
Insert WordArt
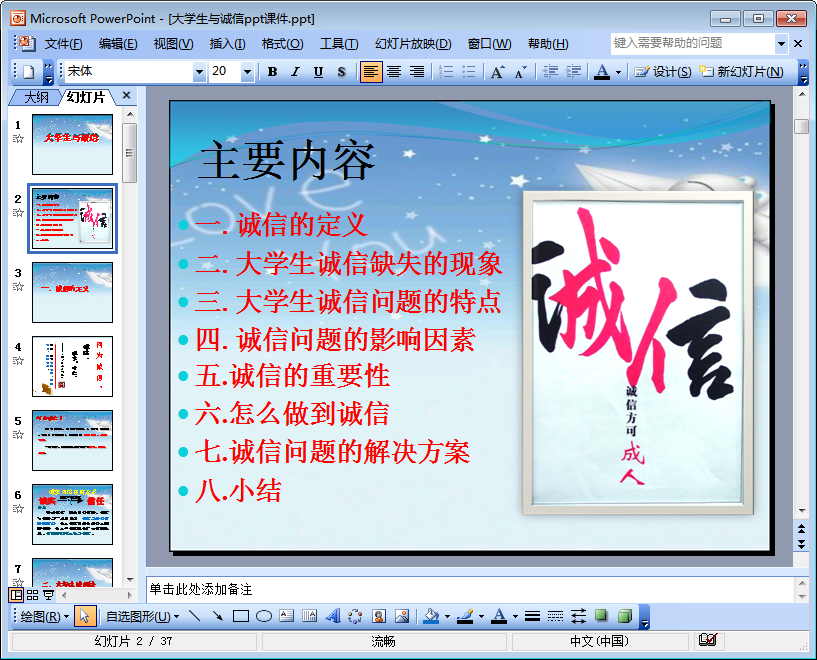(x=333, y=617)
